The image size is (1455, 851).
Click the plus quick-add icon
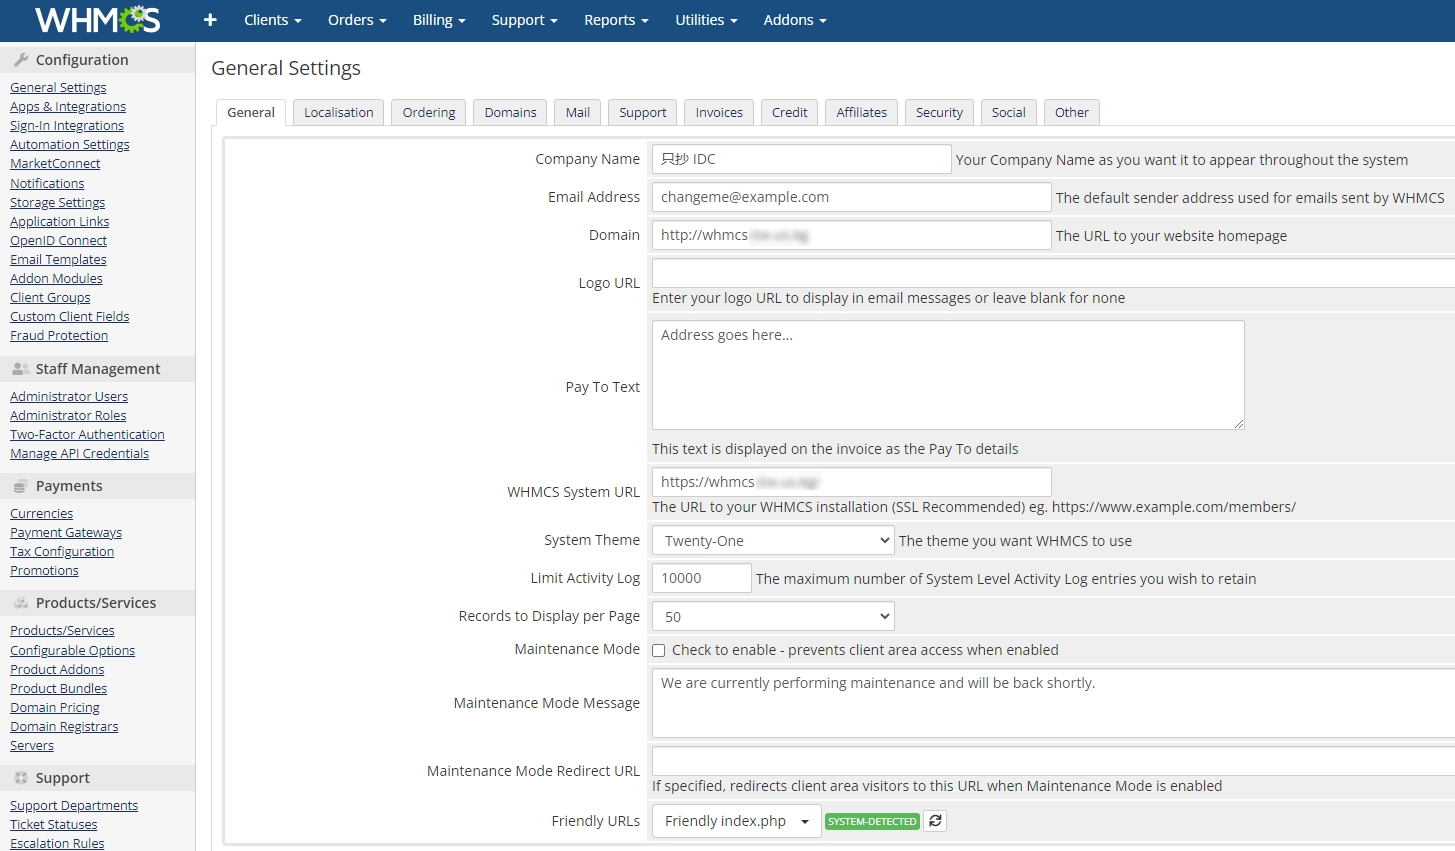[x=210, y=20]
